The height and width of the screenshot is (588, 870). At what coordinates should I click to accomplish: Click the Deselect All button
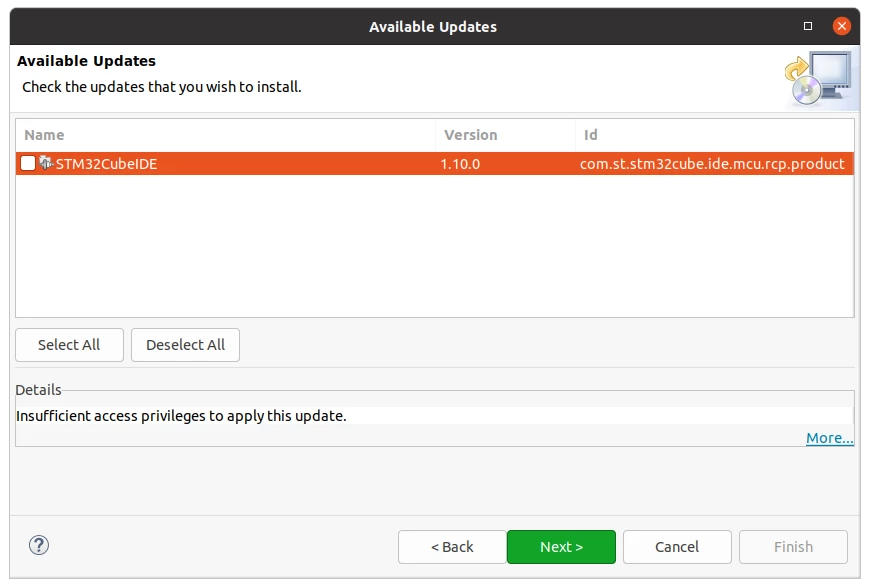(x=185, y=345)
